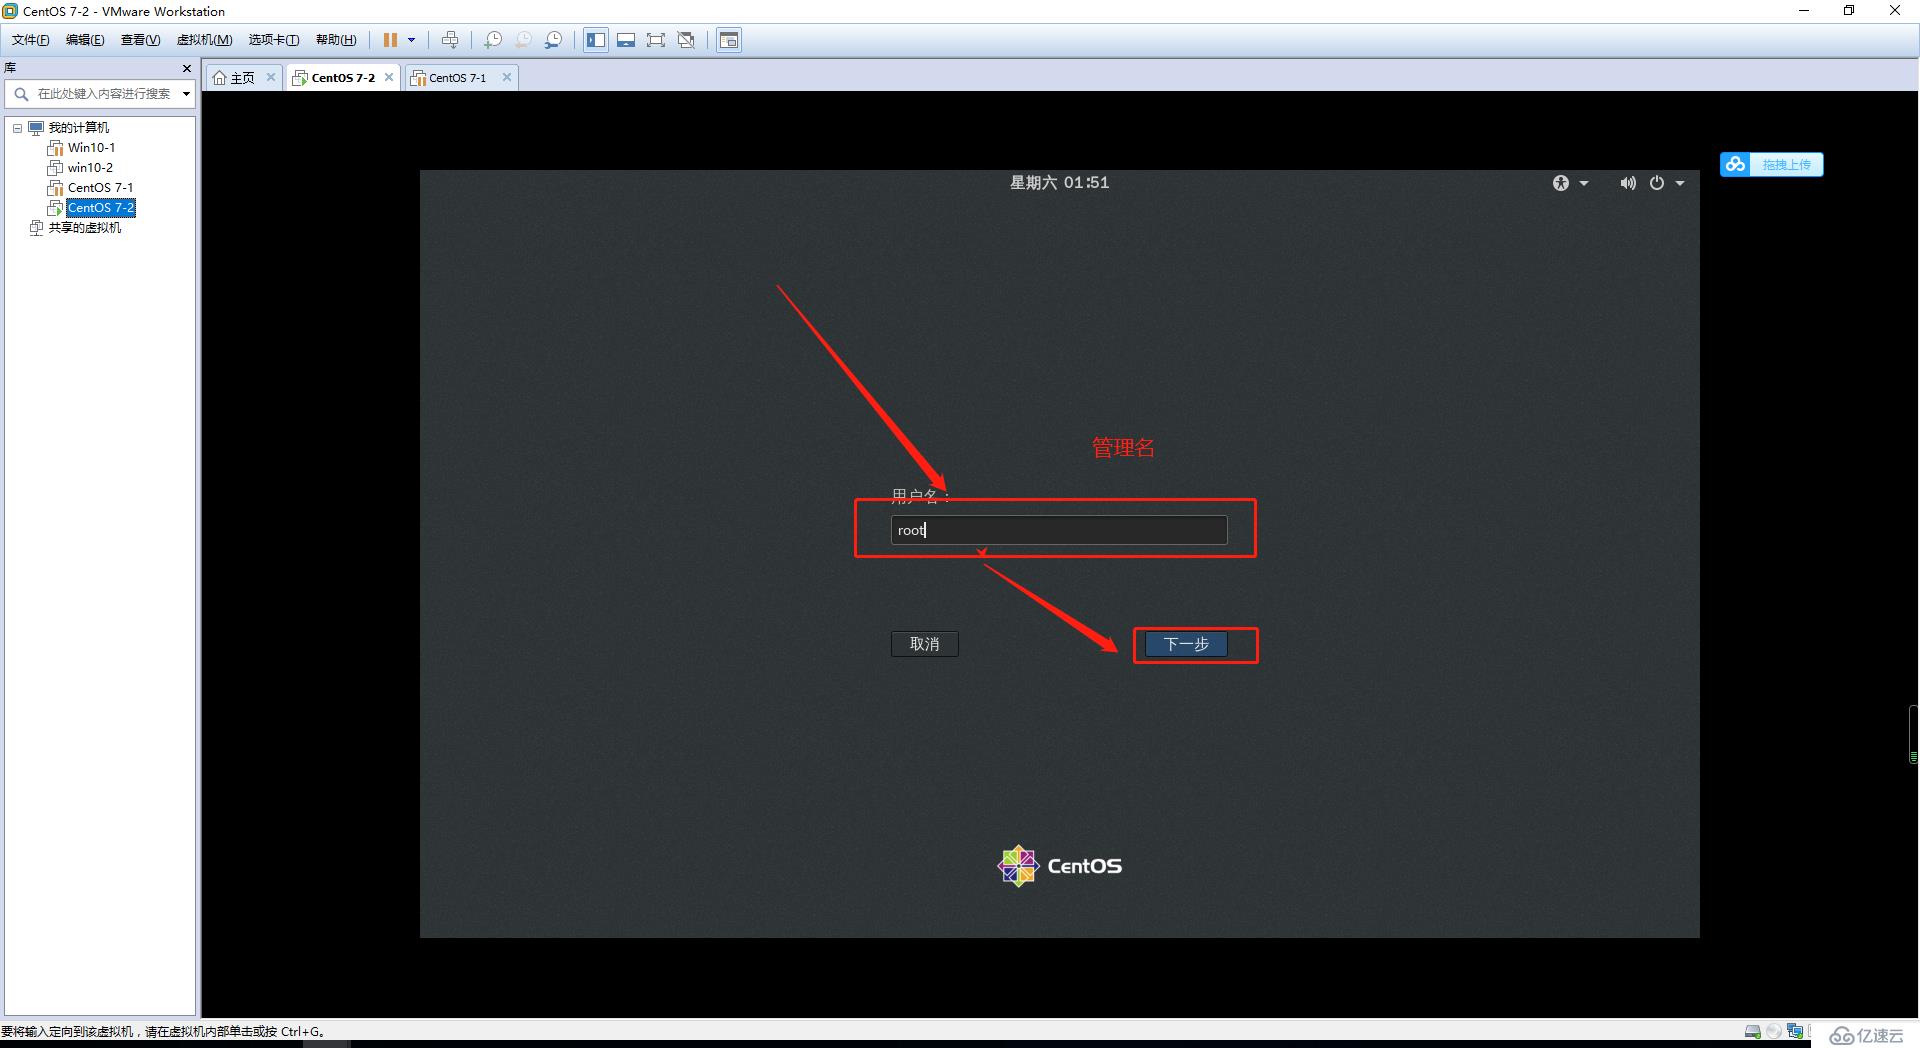The width and height of the screenshot is (1920, 1048).
Task: Open the 帮助(H) menu
Action: click(336, 40)
